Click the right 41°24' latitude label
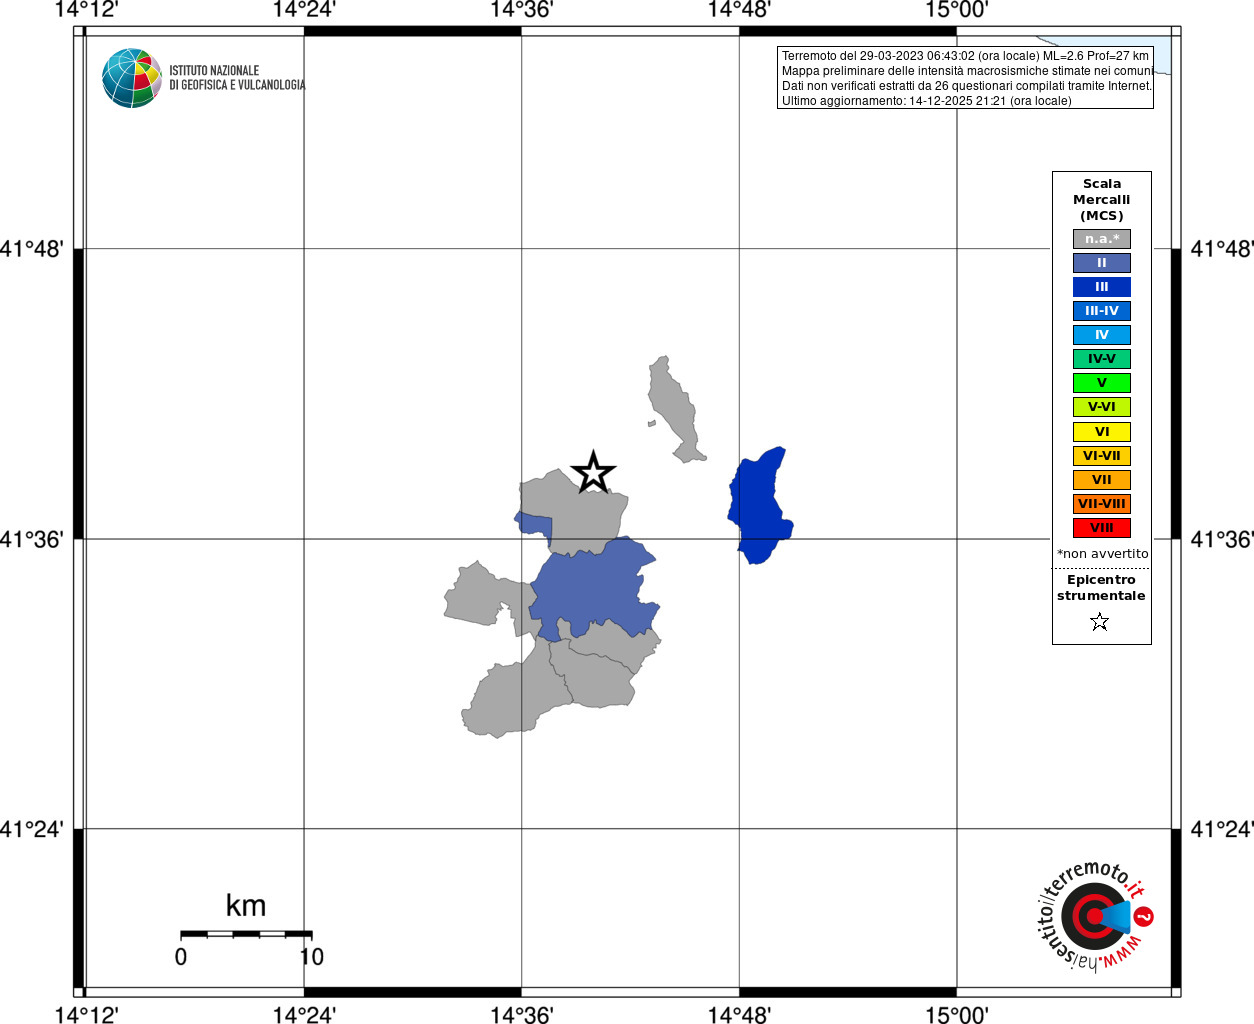 coord(1221,829)
